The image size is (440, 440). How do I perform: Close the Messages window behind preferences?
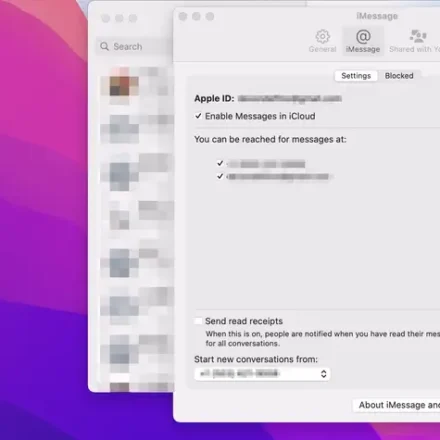tap(106, 18)
